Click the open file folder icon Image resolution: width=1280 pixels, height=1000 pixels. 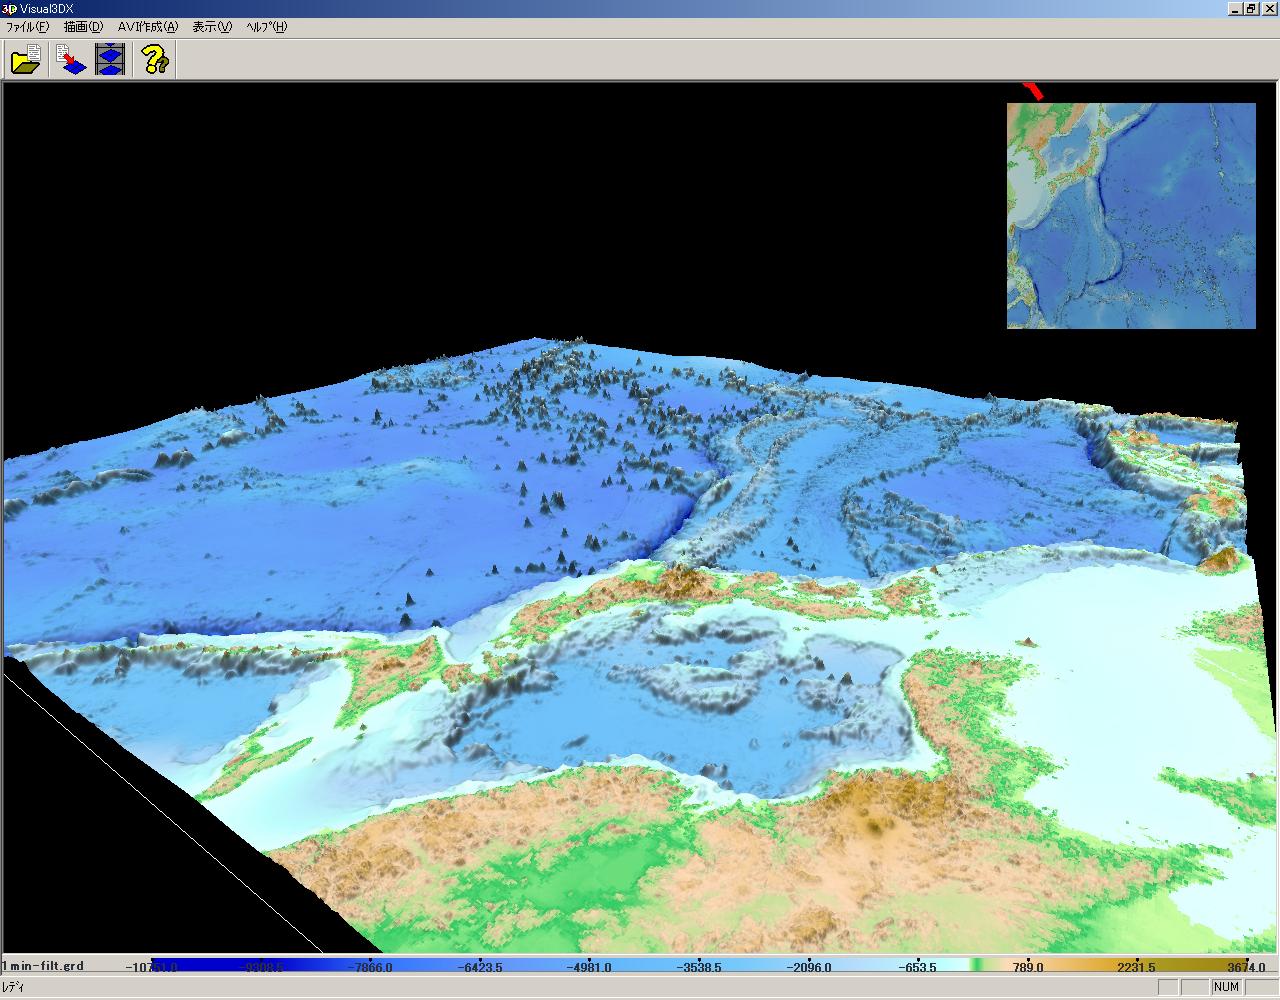[26, 60]
